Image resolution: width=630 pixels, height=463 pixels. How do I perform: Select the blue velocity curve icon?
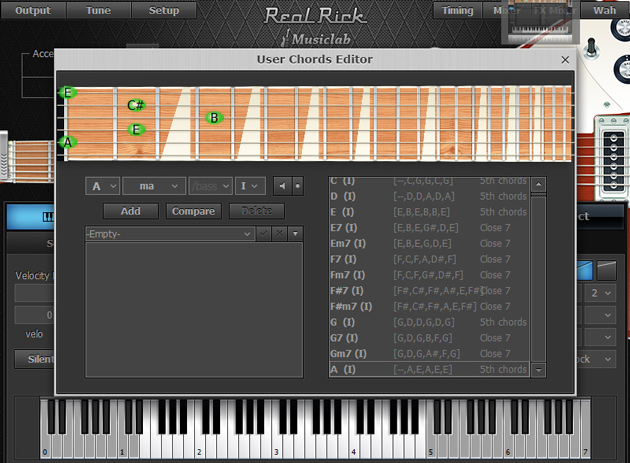(x=585, y=270)
